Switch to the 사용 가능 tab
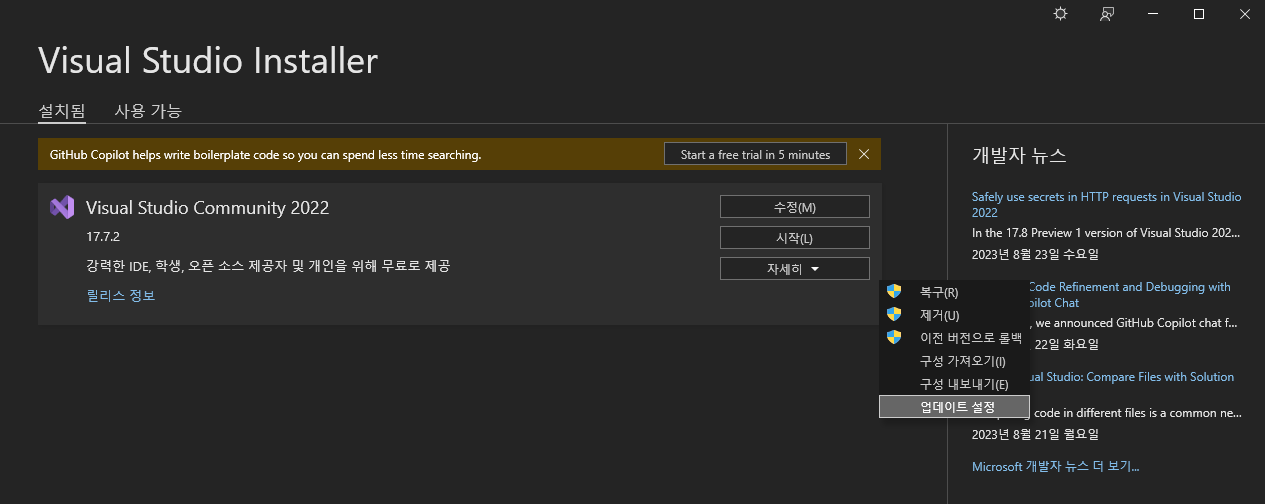 click(148, 111)
